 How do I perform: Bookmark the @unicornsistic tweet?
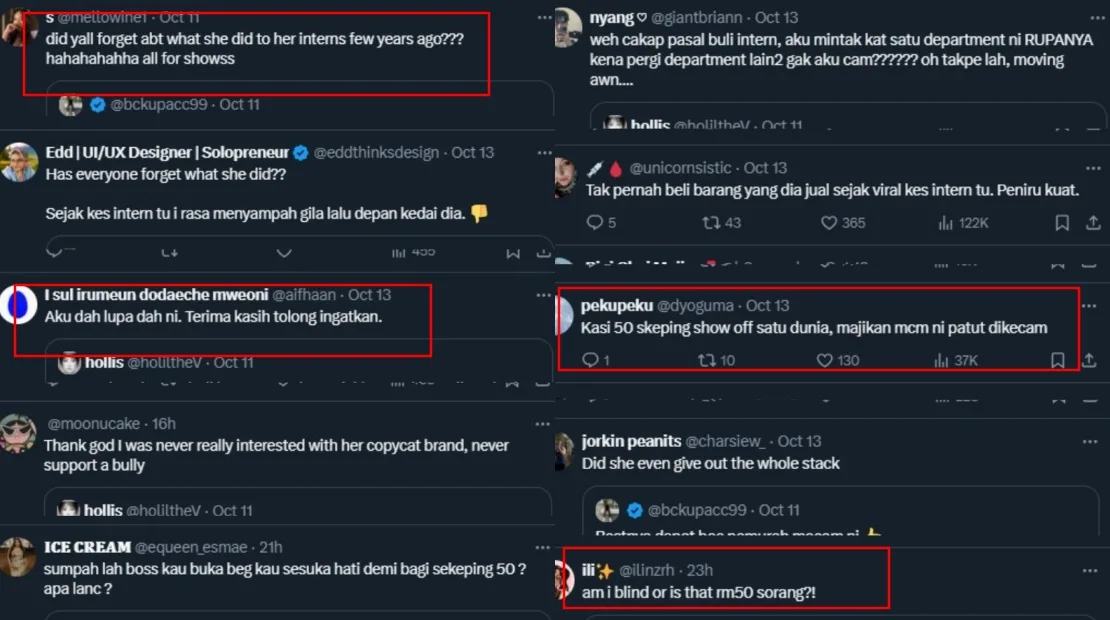tap(1063, 223)
